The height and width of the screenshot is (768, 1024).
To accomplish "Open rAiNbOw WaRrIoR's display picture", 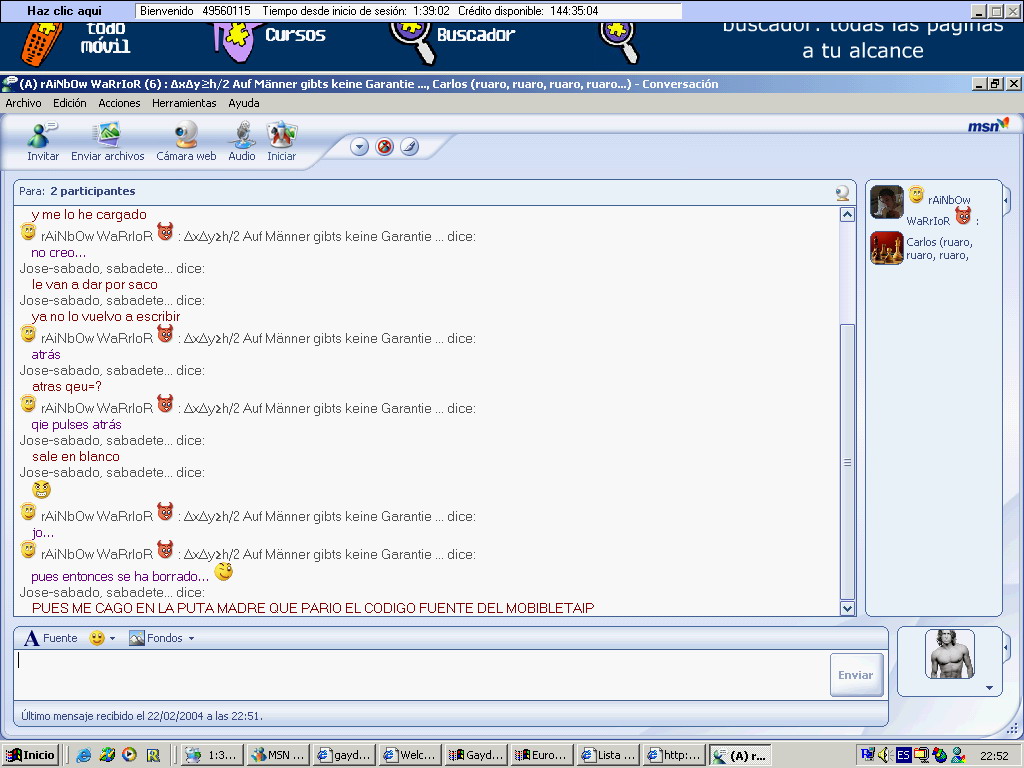I will point(887,202).
